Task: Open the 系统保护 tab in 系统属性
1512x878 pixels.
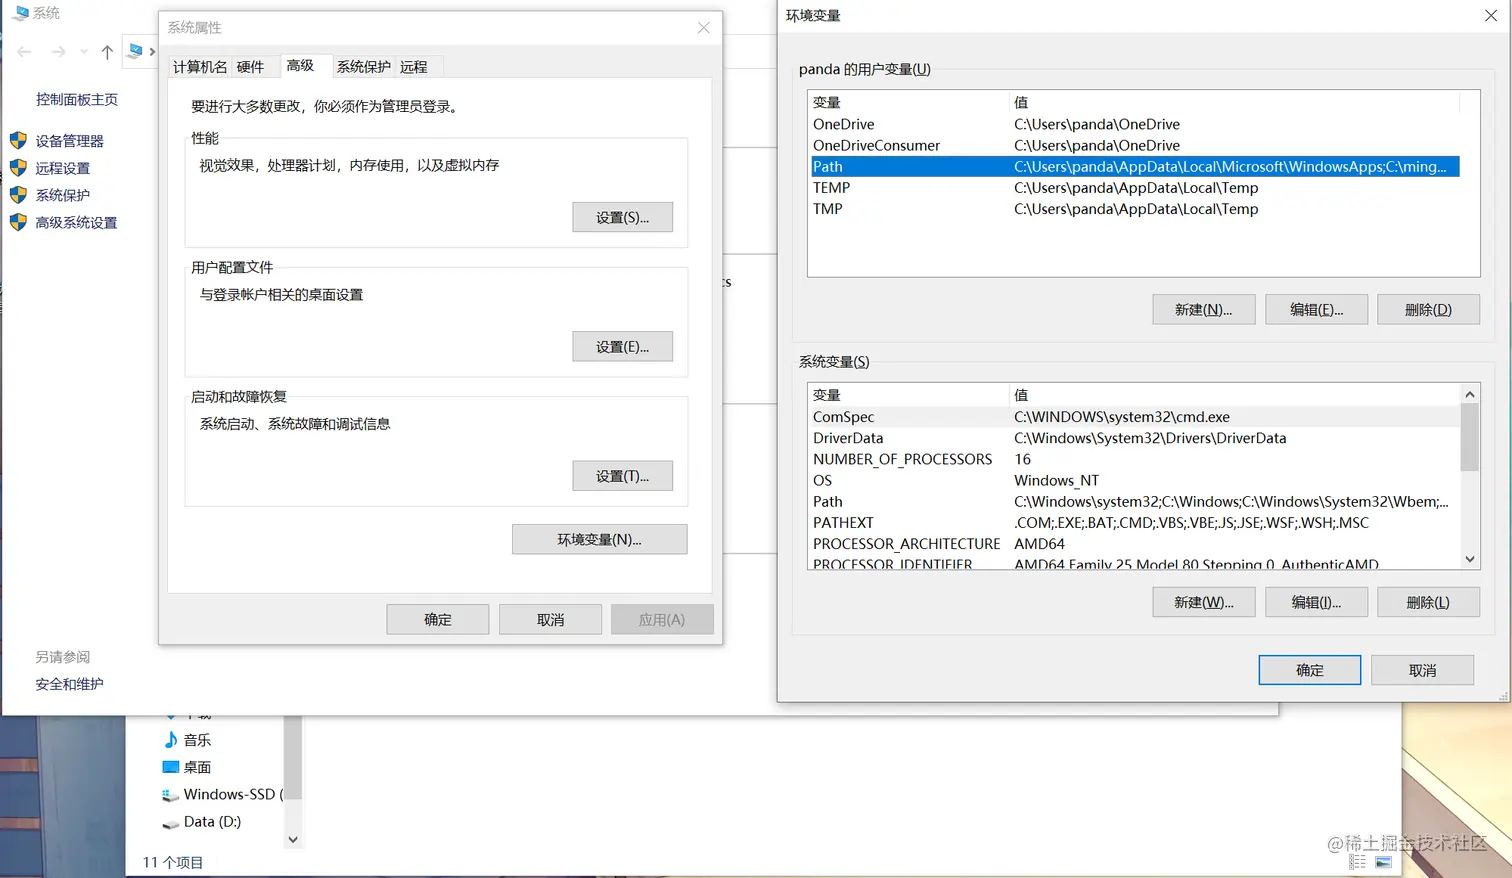Action: [363, 67]
